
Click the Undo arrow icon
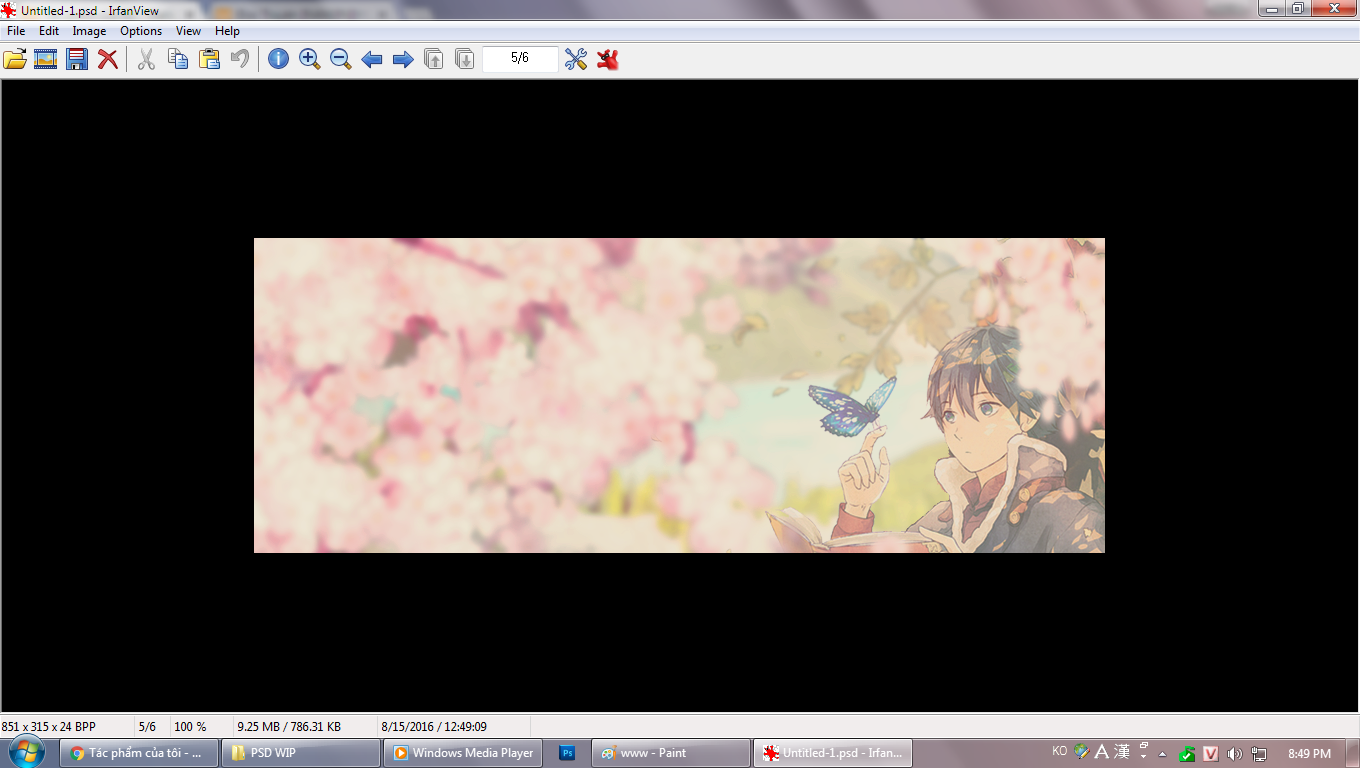(x=240, y=59)
